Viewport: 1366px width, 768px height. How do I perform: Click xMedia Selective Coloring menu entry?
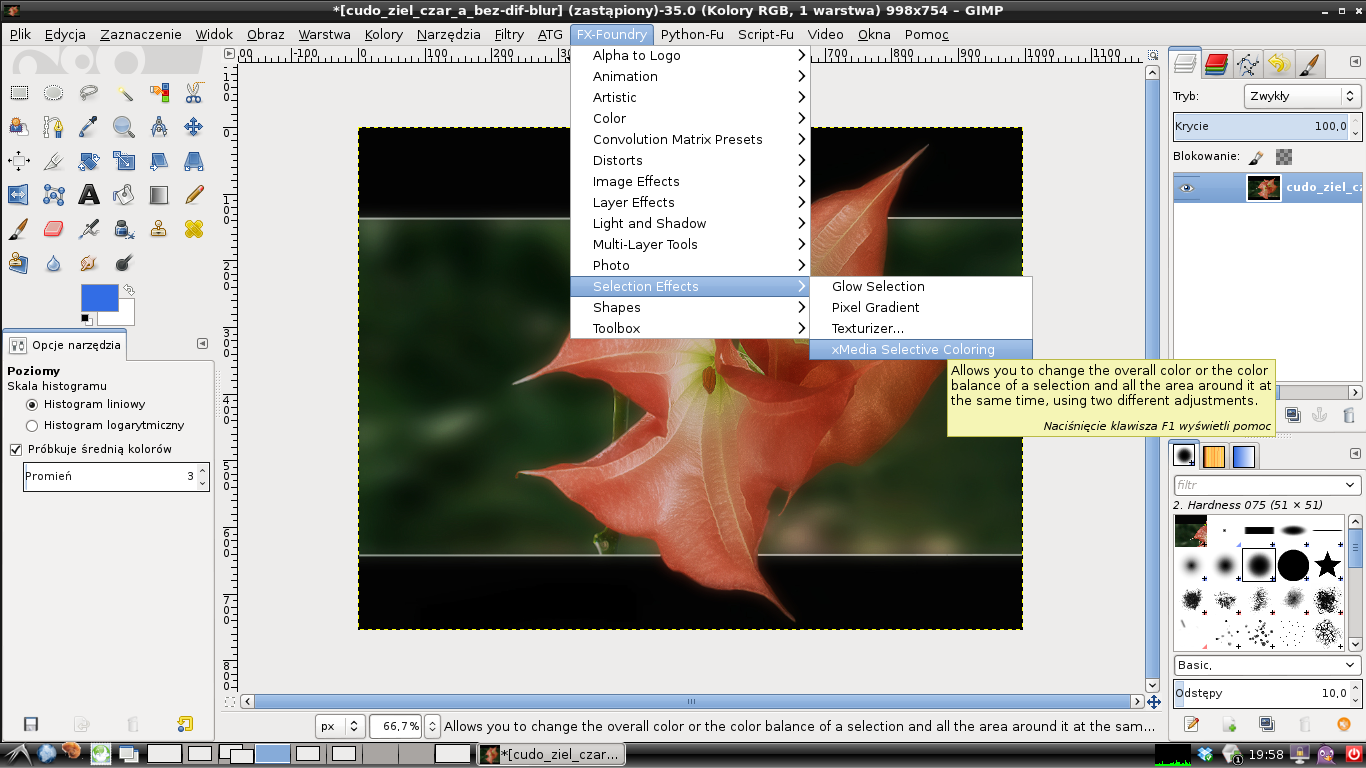(x=913, y=349)
